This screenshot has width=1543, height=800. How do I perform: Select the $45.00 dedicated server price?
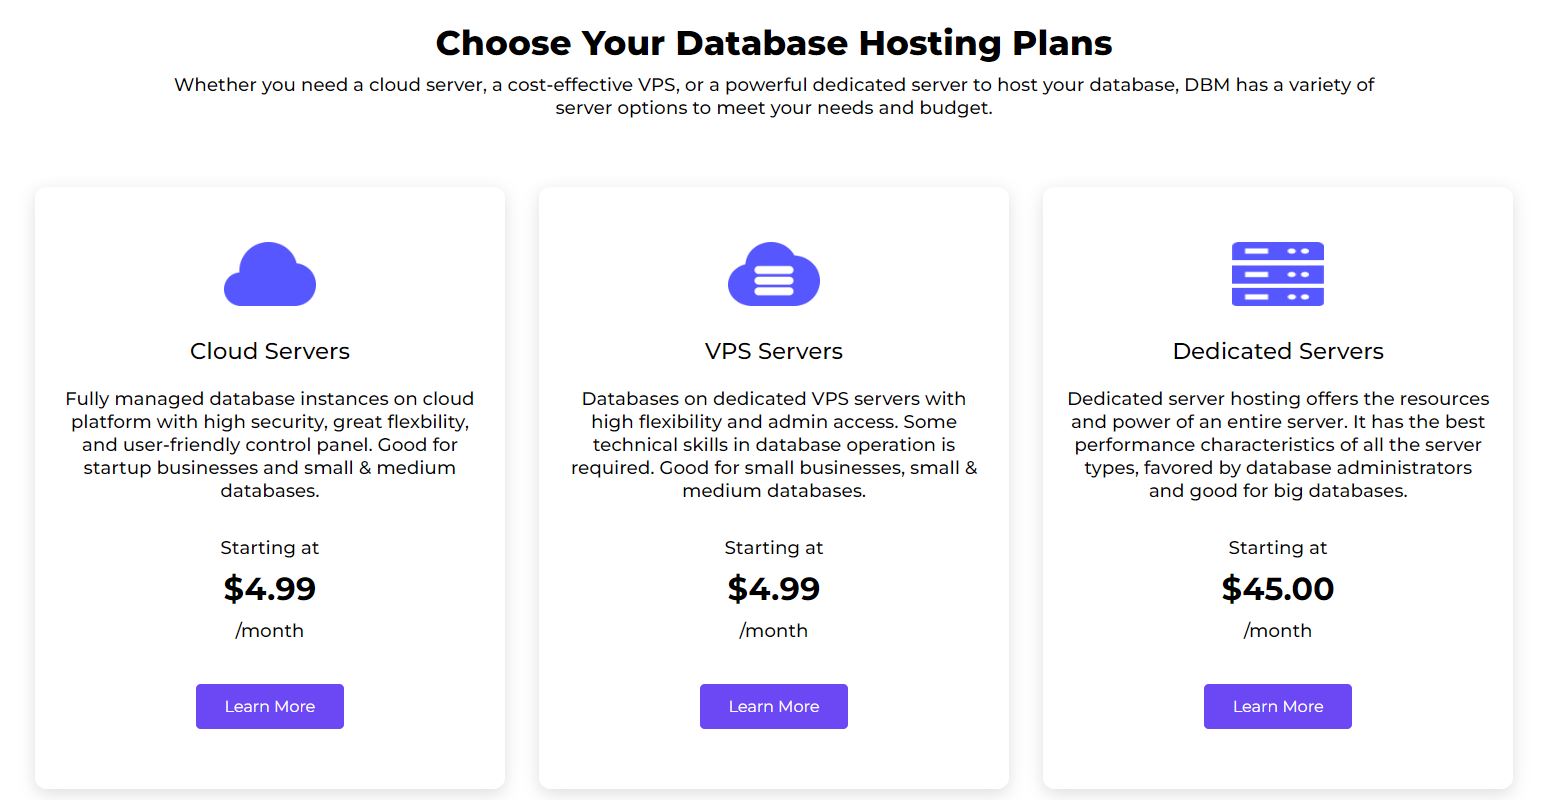coord(1278,588)
